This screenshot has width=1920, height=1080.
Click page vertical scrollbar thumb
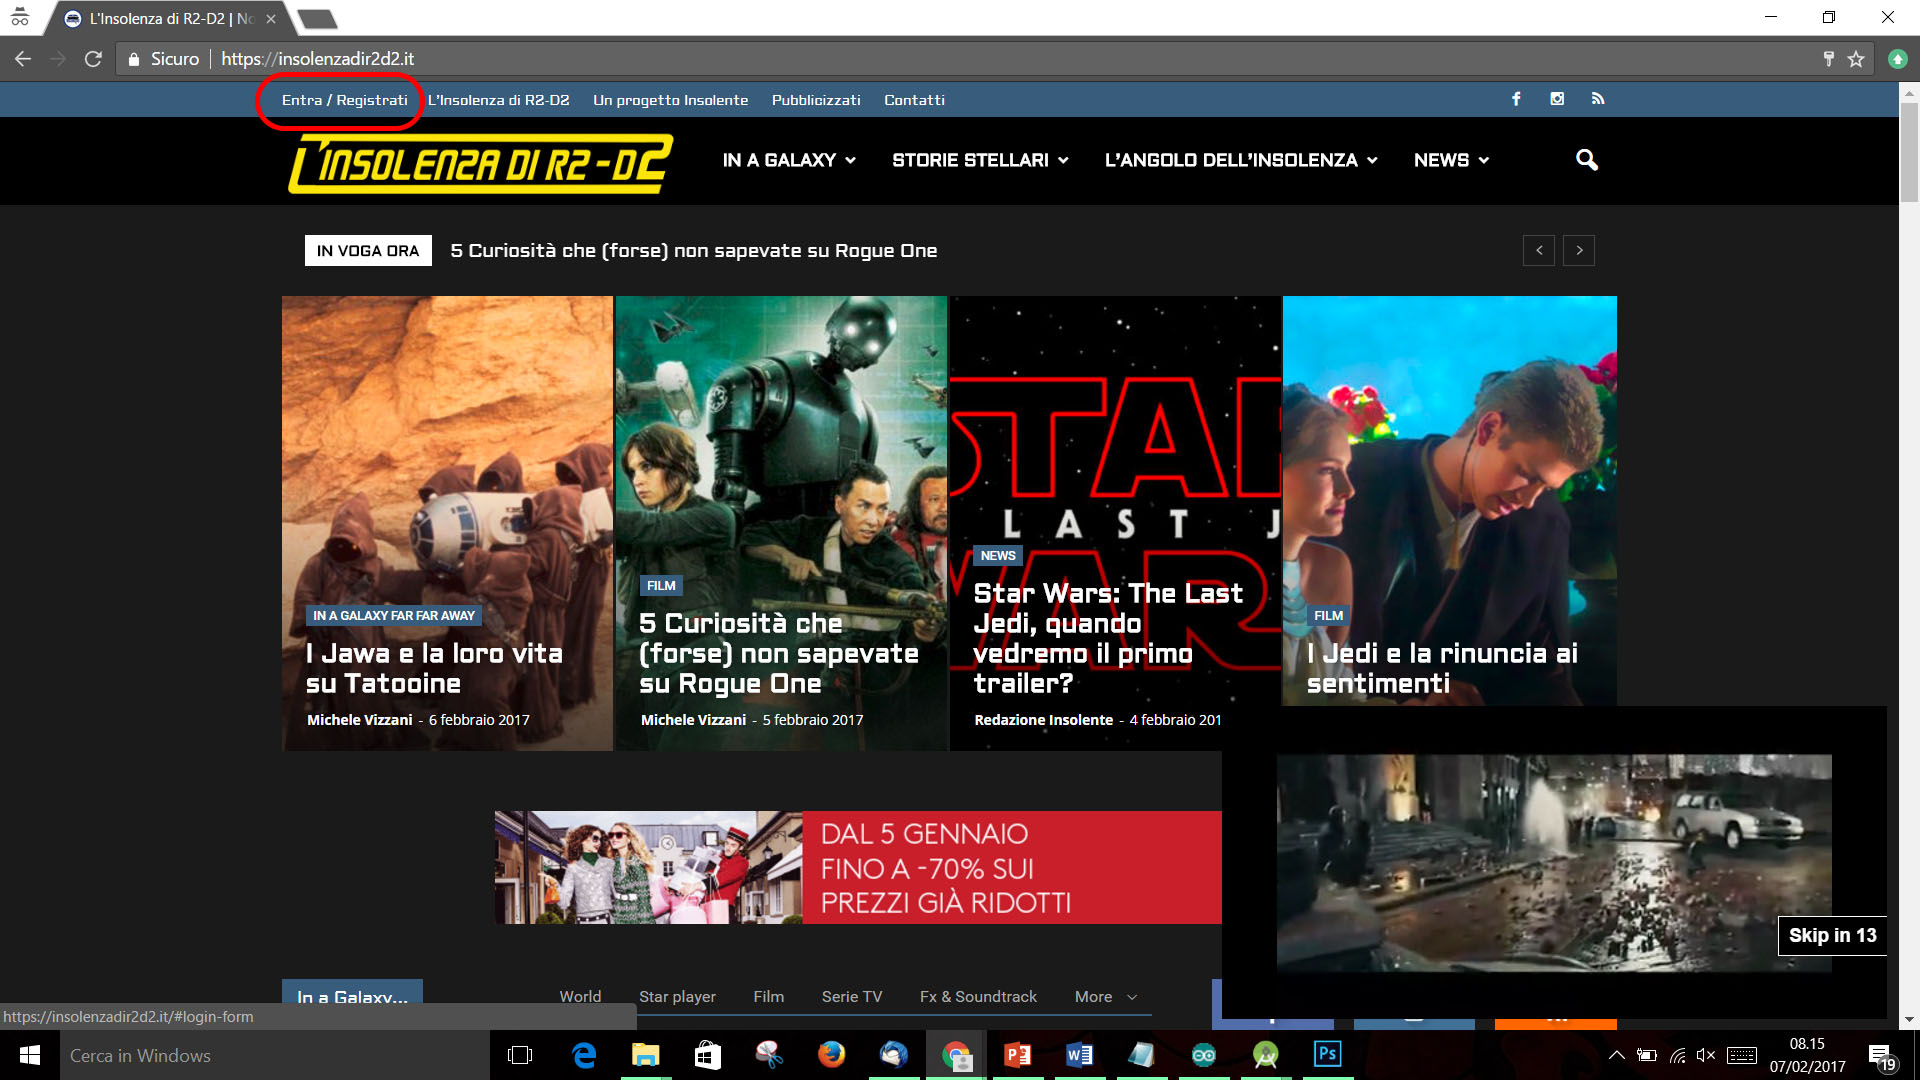point(1909,152)
